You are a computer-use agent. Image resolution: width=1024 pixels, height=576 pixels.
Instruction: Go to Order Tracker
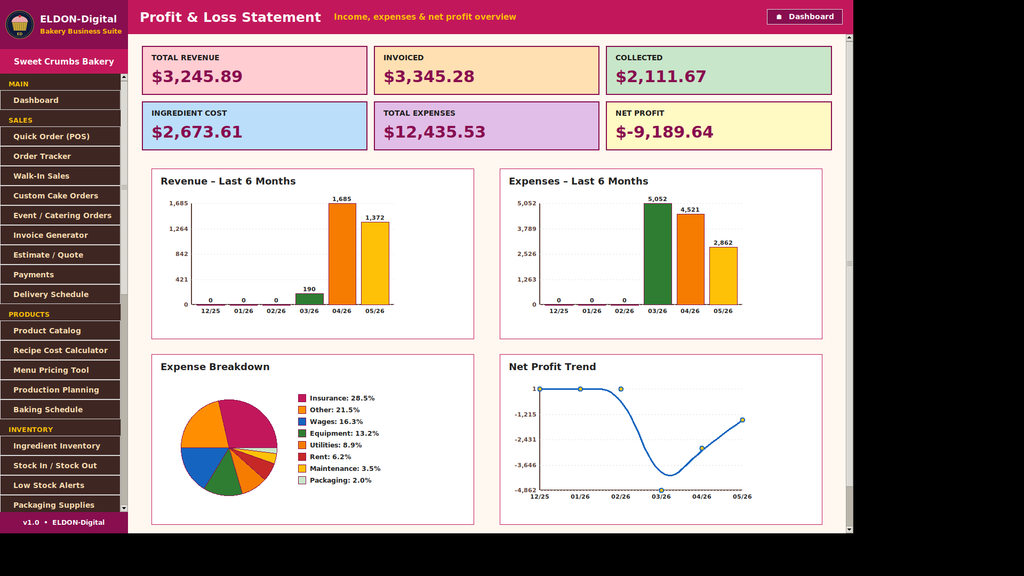tap(60, 156)
